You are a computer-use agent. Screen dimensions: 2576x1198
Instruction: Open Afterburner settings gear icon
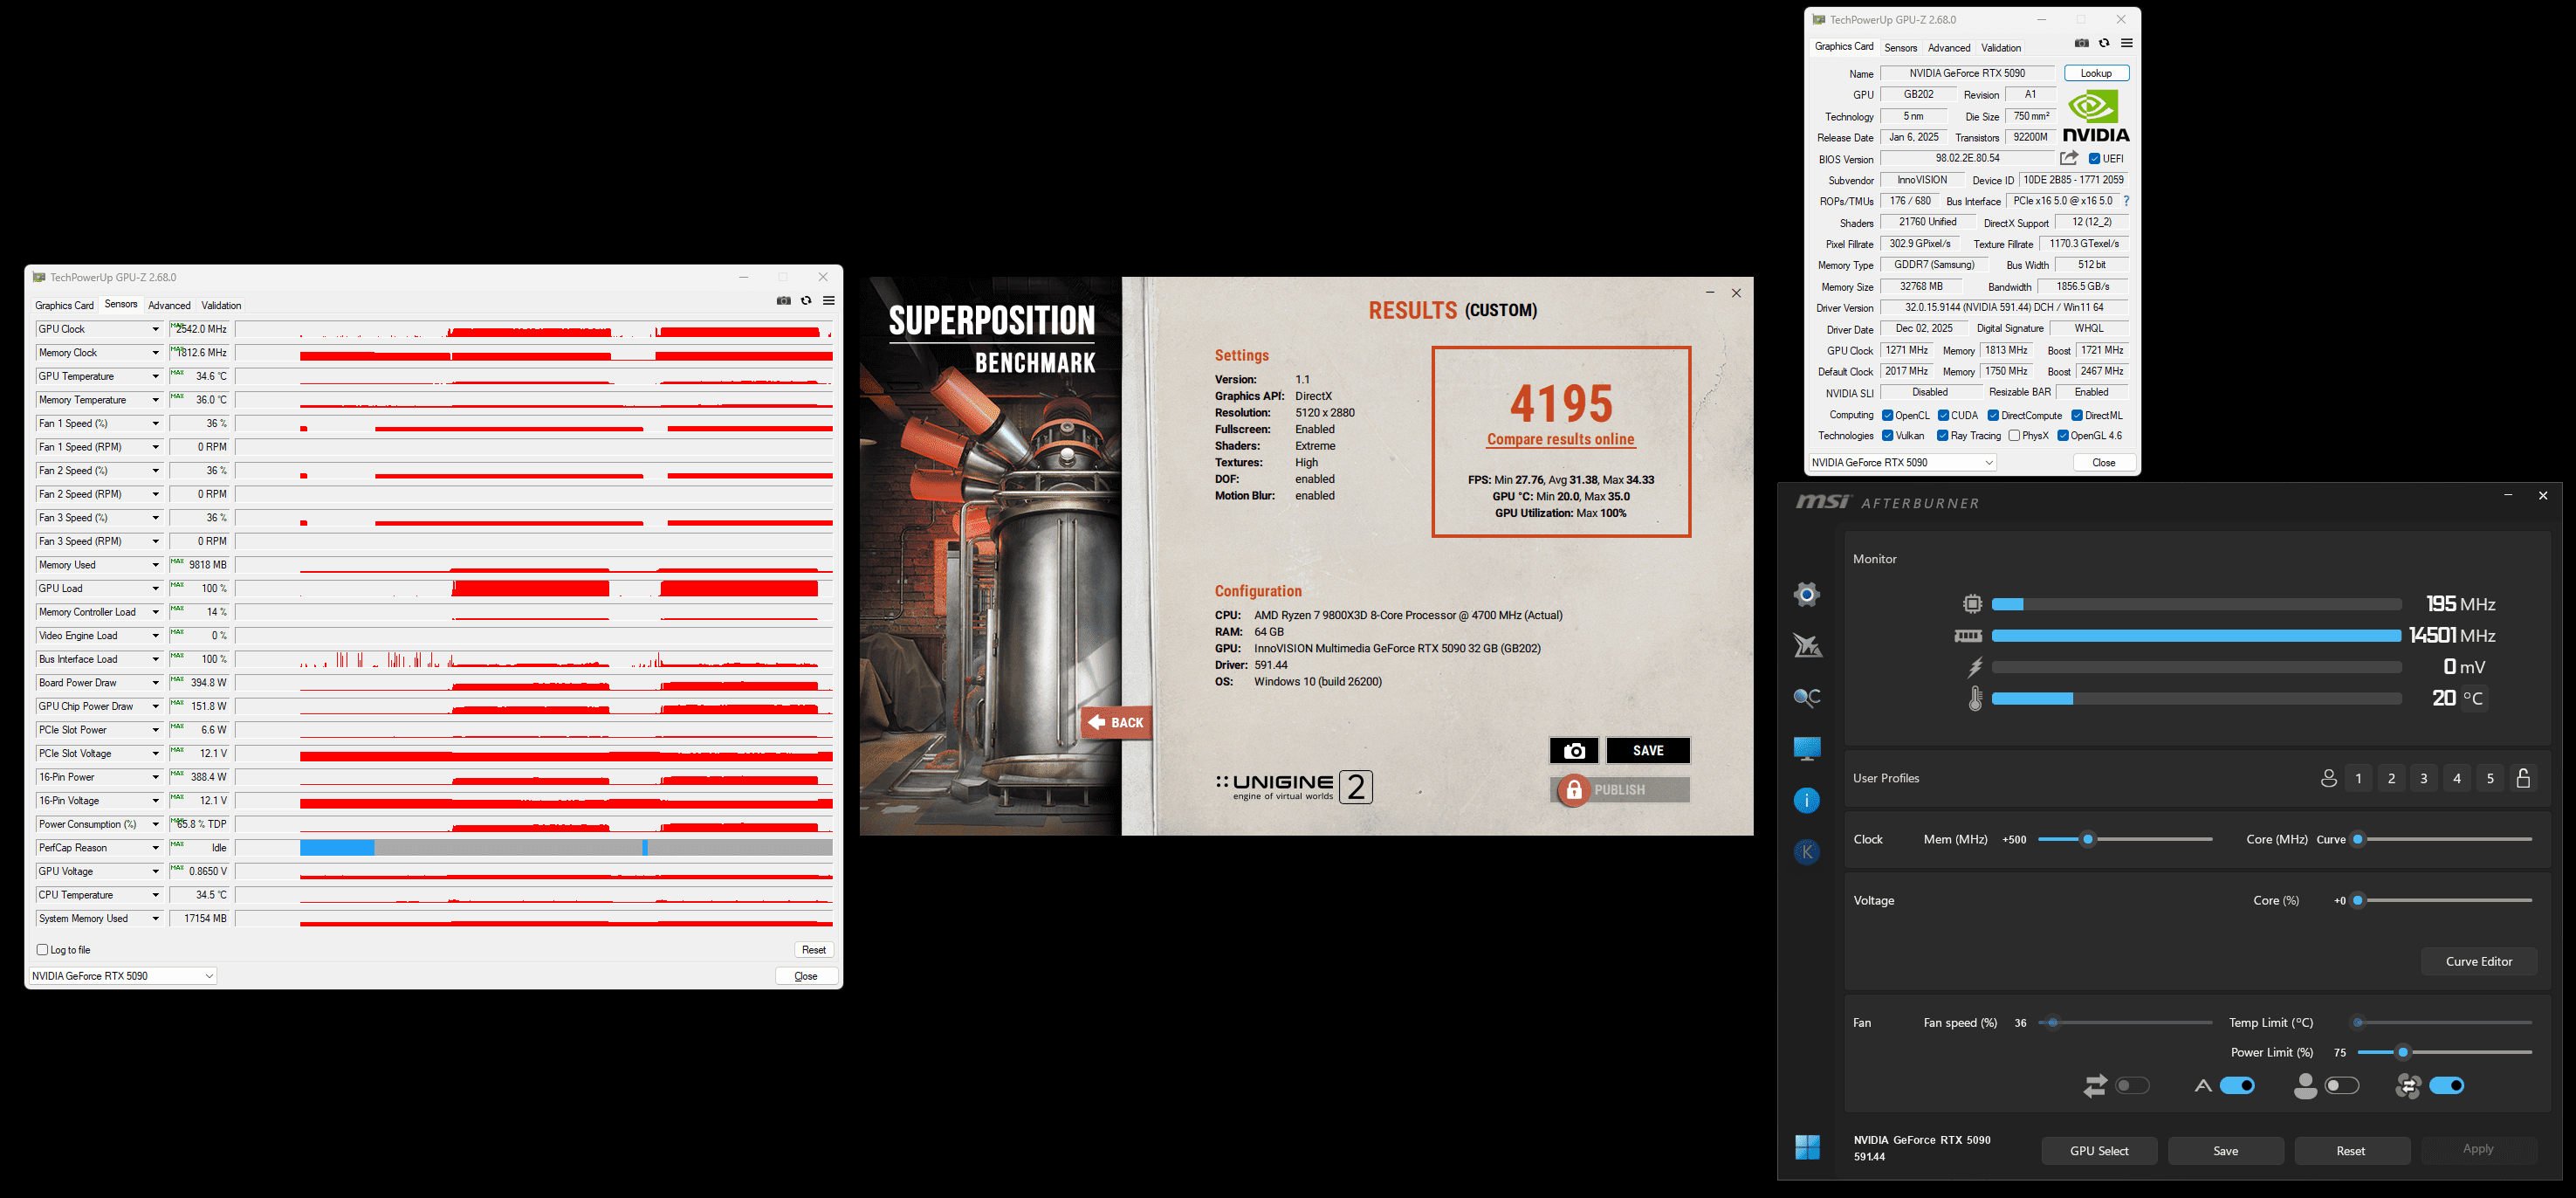[x=1806, y=595]
